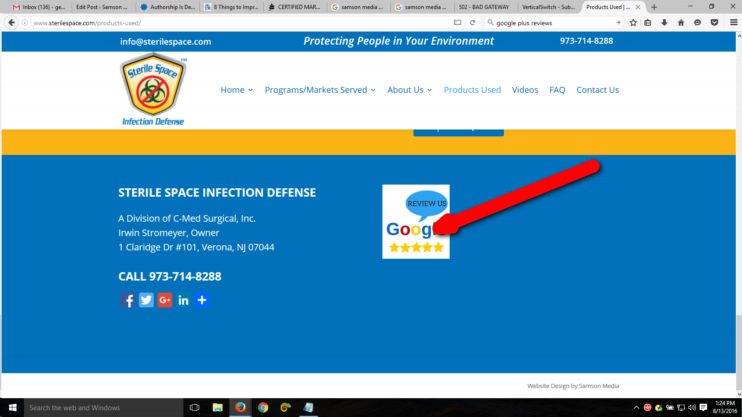Open the downloads arrow icon

664,23
